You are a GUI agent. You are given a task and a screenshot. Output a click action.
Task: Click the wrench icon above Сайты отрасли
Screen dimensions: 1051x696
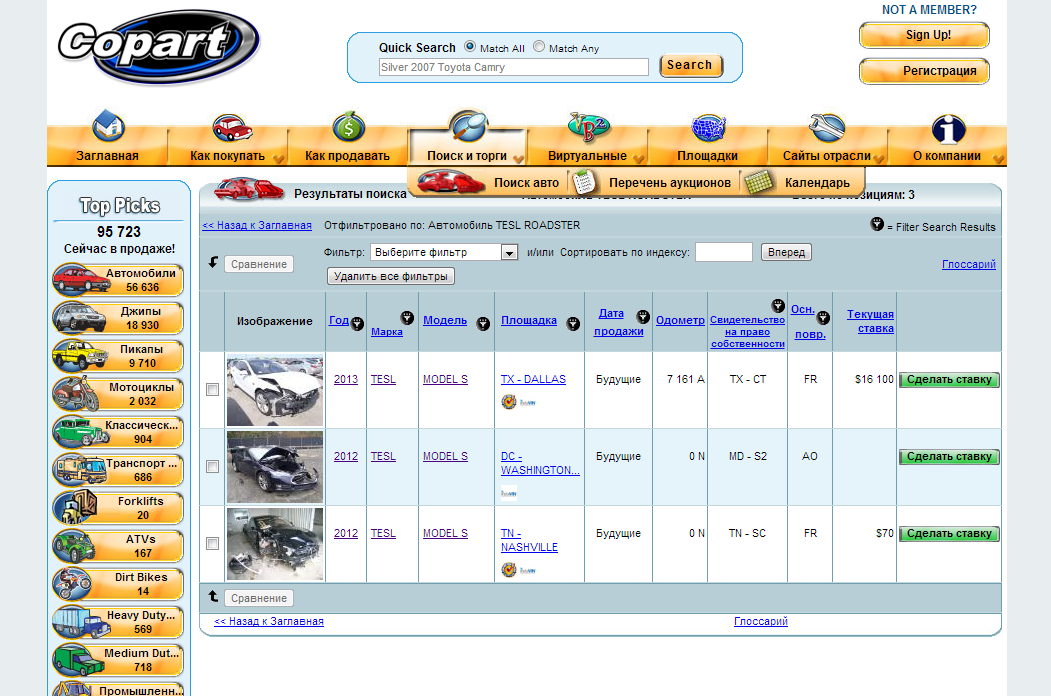pyautogui.click(x=827, y=127)
